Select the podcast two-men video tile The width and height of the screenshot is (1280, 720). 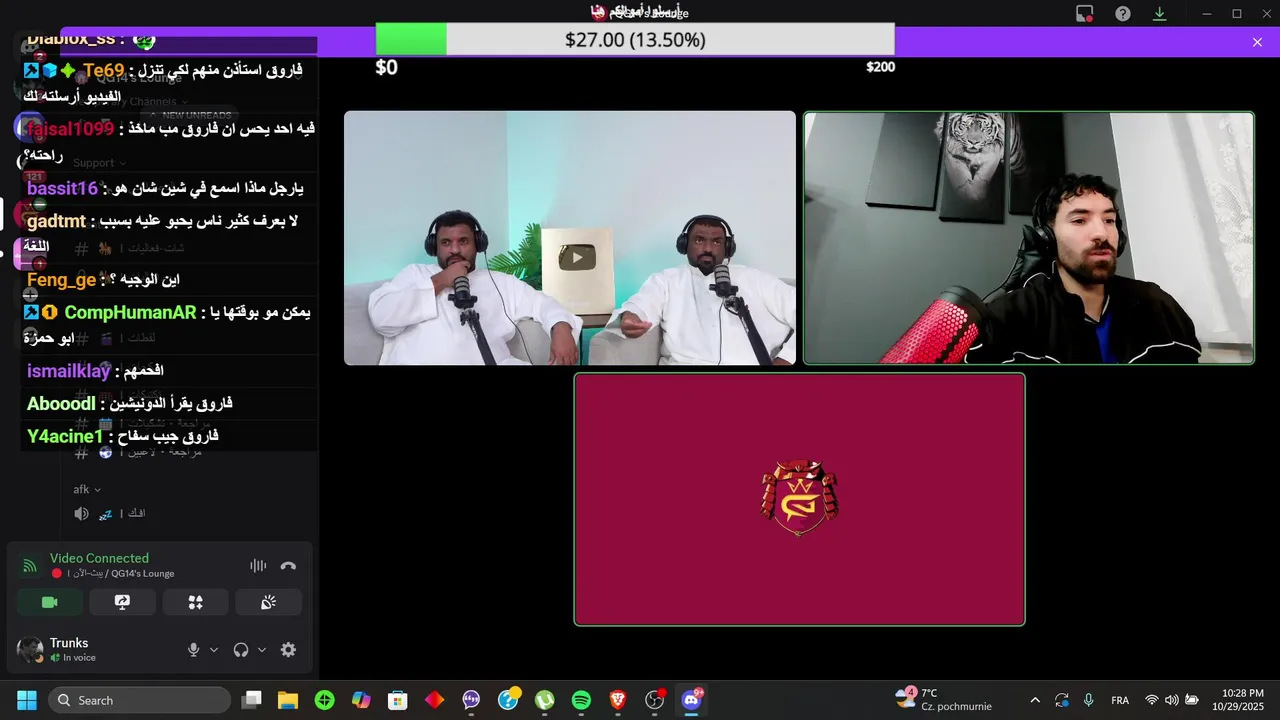(570, 238)
